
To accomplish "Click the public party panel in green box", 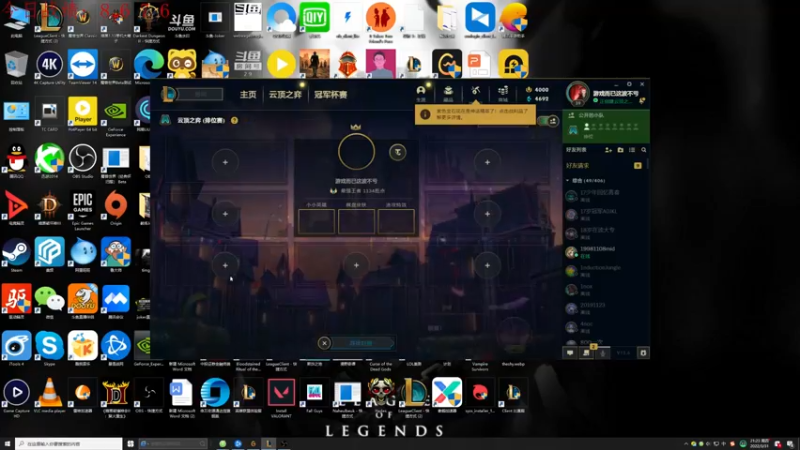I will point(606,126).
